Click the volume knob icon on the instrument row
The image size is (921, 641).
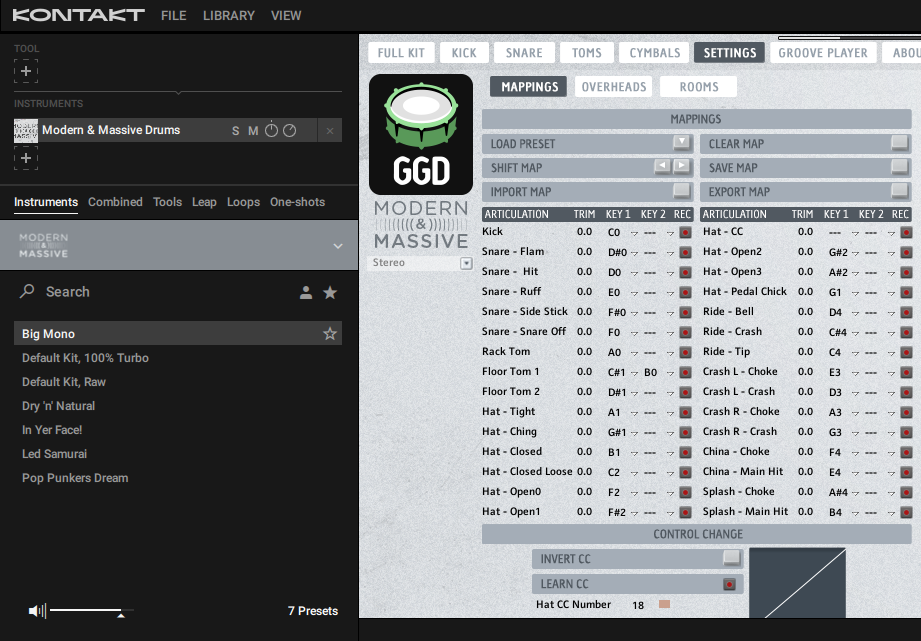point(290,130)
